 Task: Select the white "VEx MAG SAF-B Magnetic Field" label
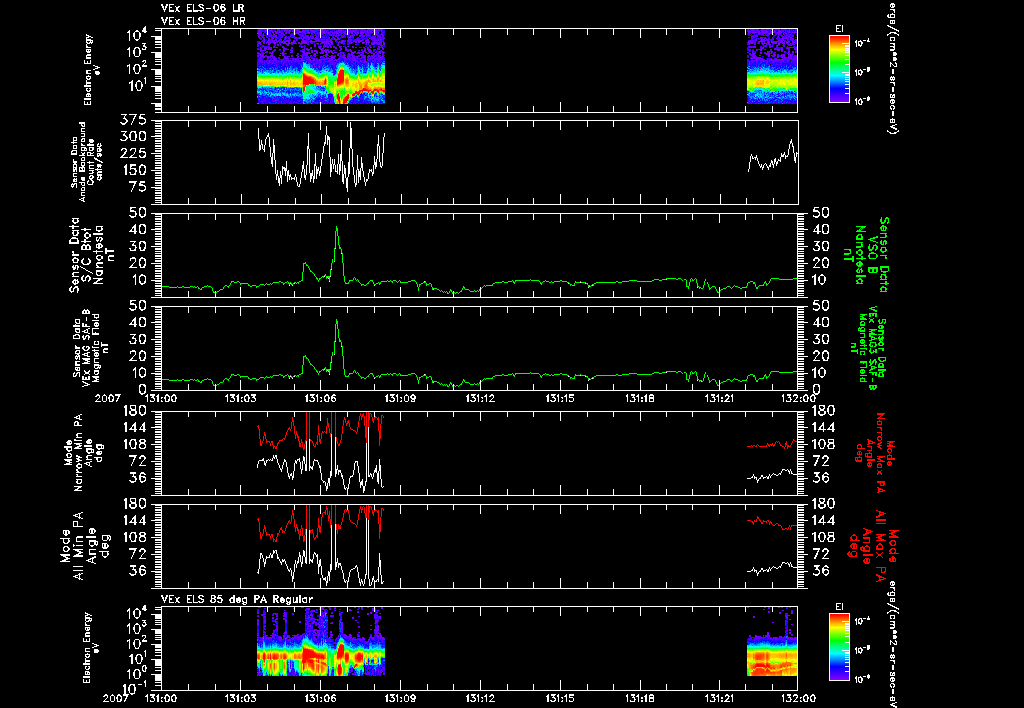91,346
